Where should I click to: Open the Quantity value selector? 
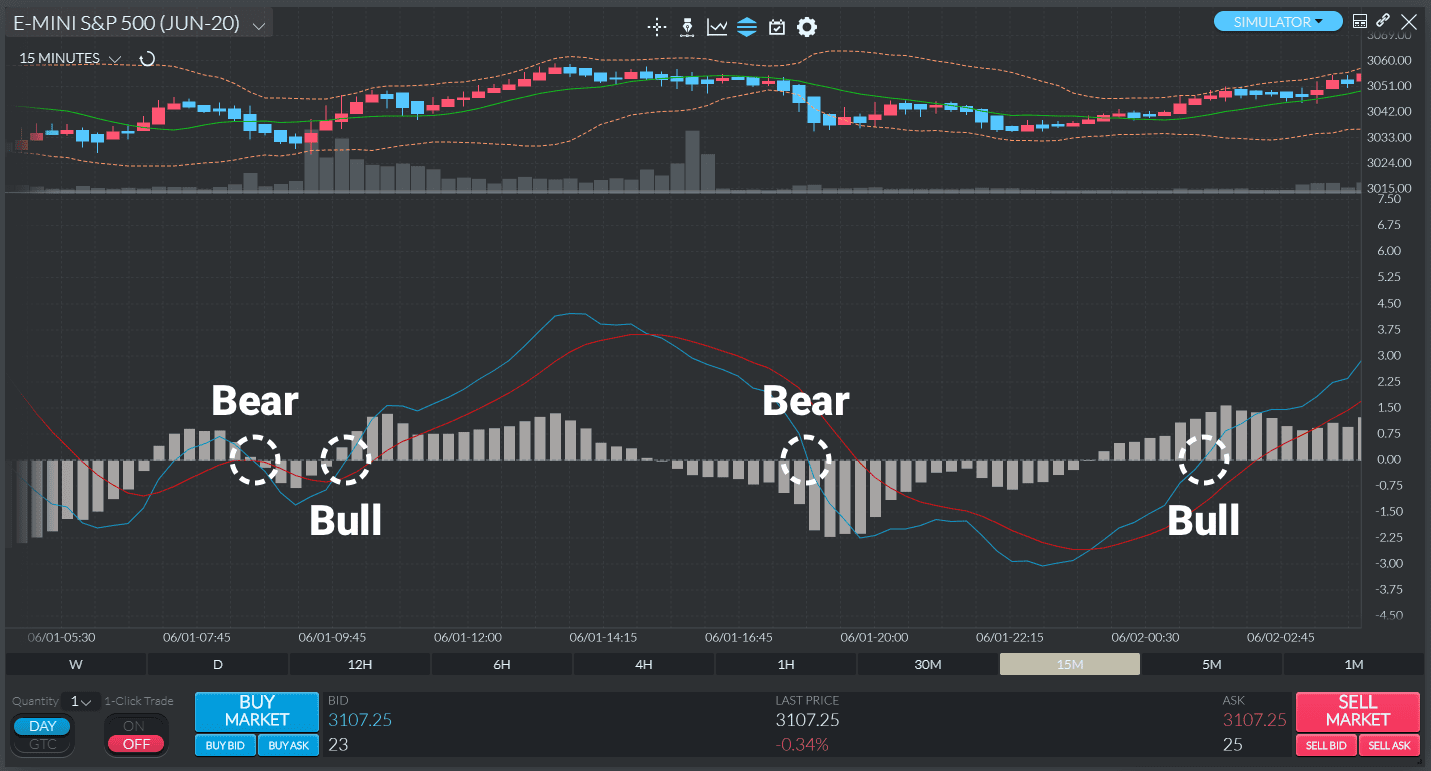tap(79, 701)
